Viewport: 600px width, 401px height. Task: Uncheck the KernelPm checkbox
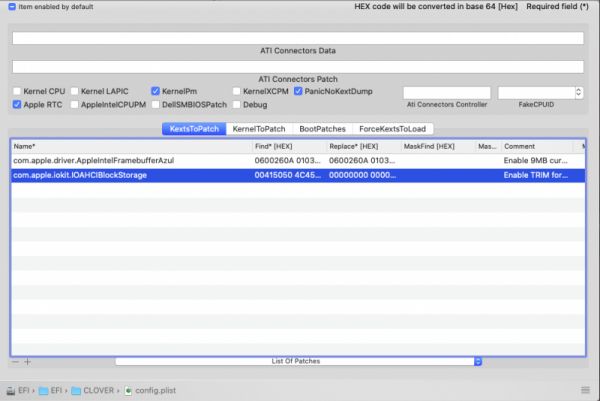(155, 91)
